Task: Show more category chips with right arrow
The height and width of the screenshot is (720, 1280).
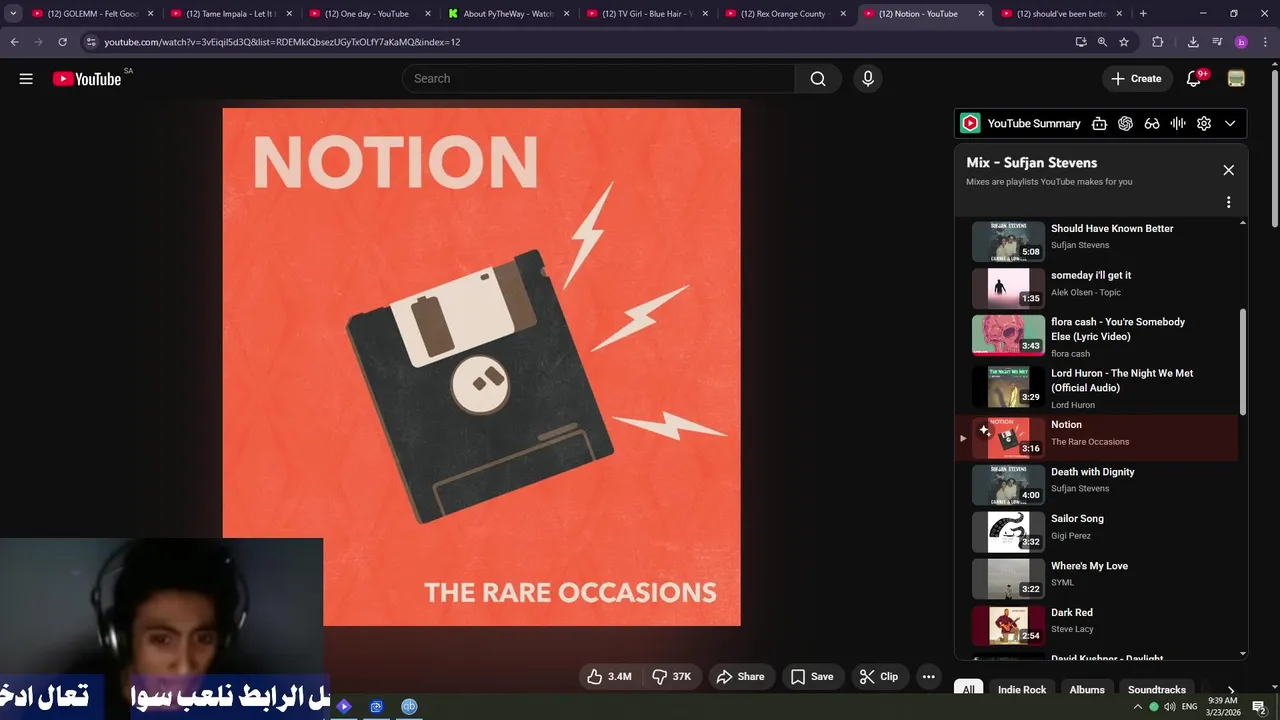Action: pyautogui.click(x=1231, y=690)
